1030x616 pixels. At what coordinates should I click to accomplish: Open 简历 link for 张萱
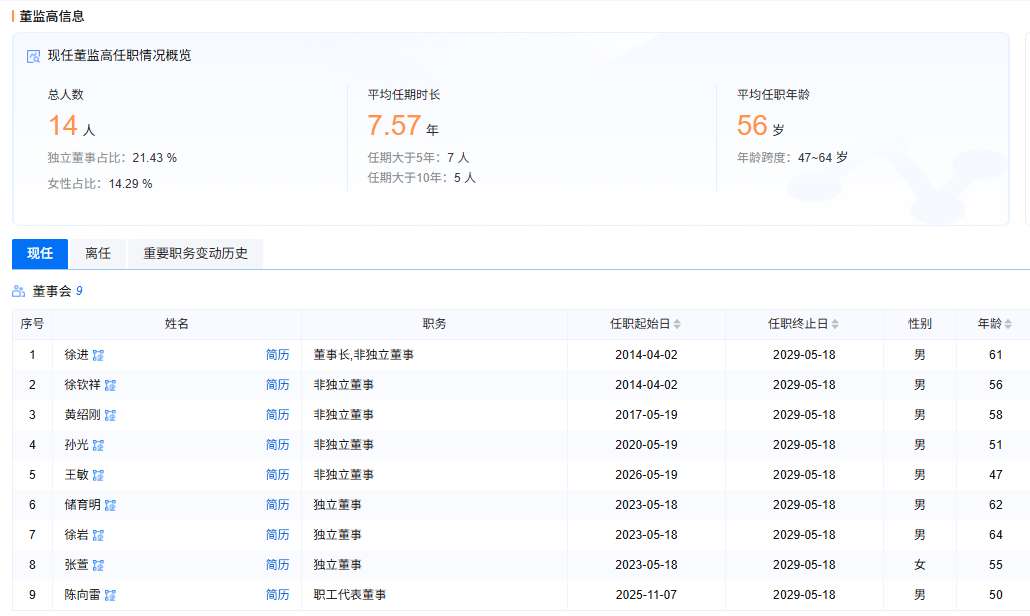click(x=277, y=565)
